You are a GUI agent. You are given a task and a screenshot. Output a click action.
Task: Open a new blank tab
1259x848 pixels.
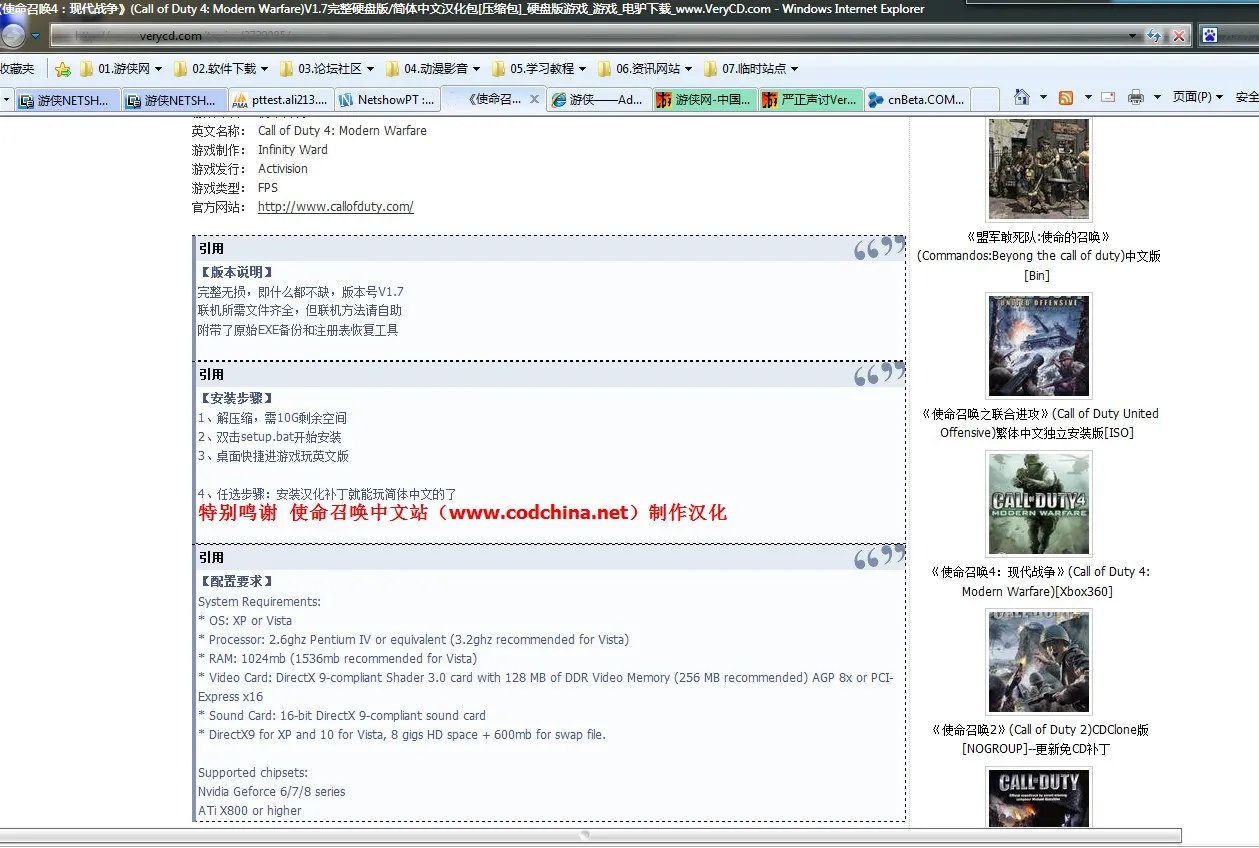click(x=985, y=99)
